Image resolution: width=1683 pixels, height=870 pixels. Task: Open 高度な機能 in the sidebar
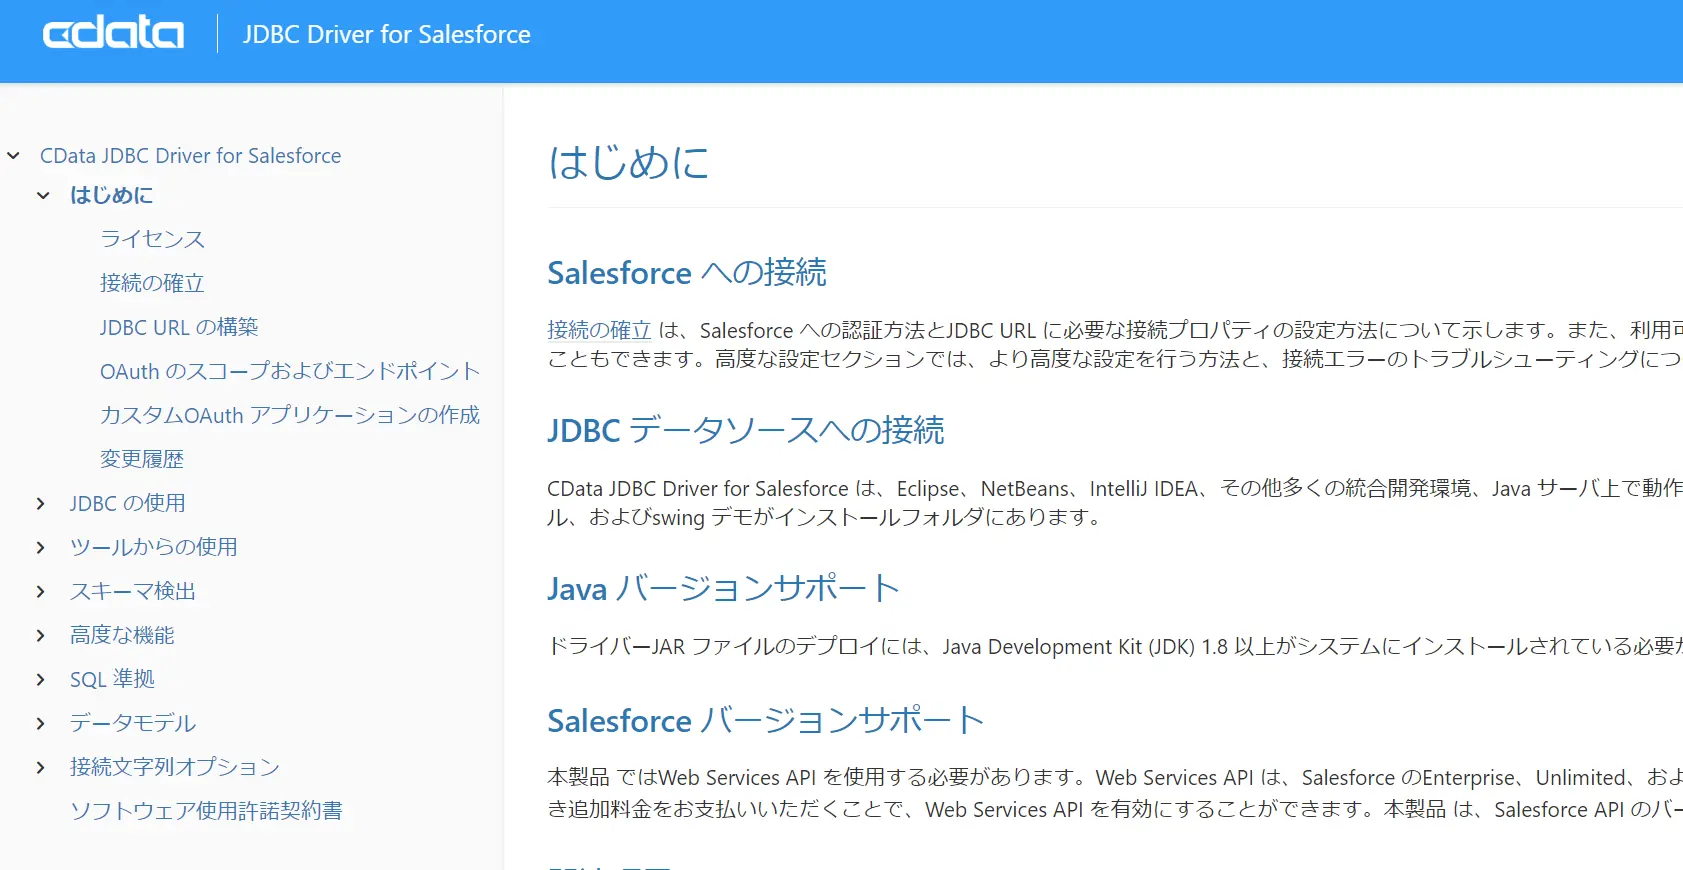coord(122,635)
